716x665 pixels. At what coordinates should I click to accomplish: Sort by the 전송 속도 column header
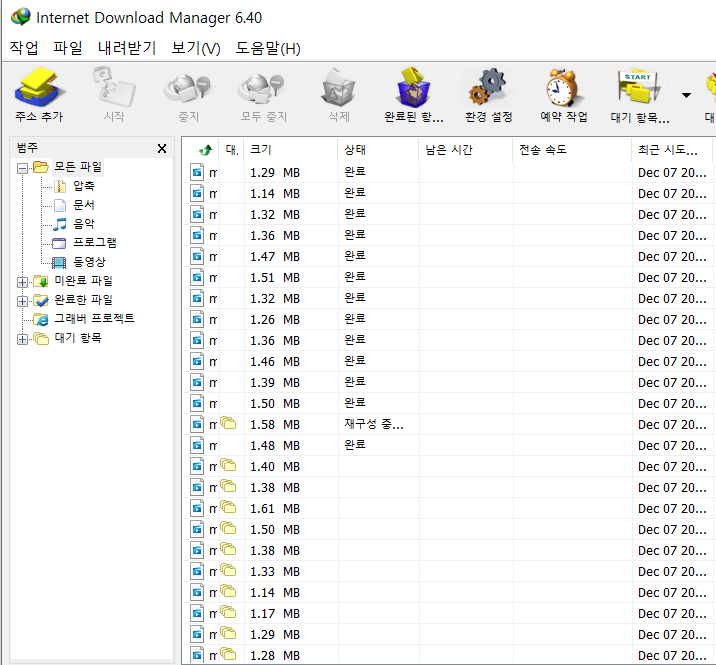tap(573, 149)
